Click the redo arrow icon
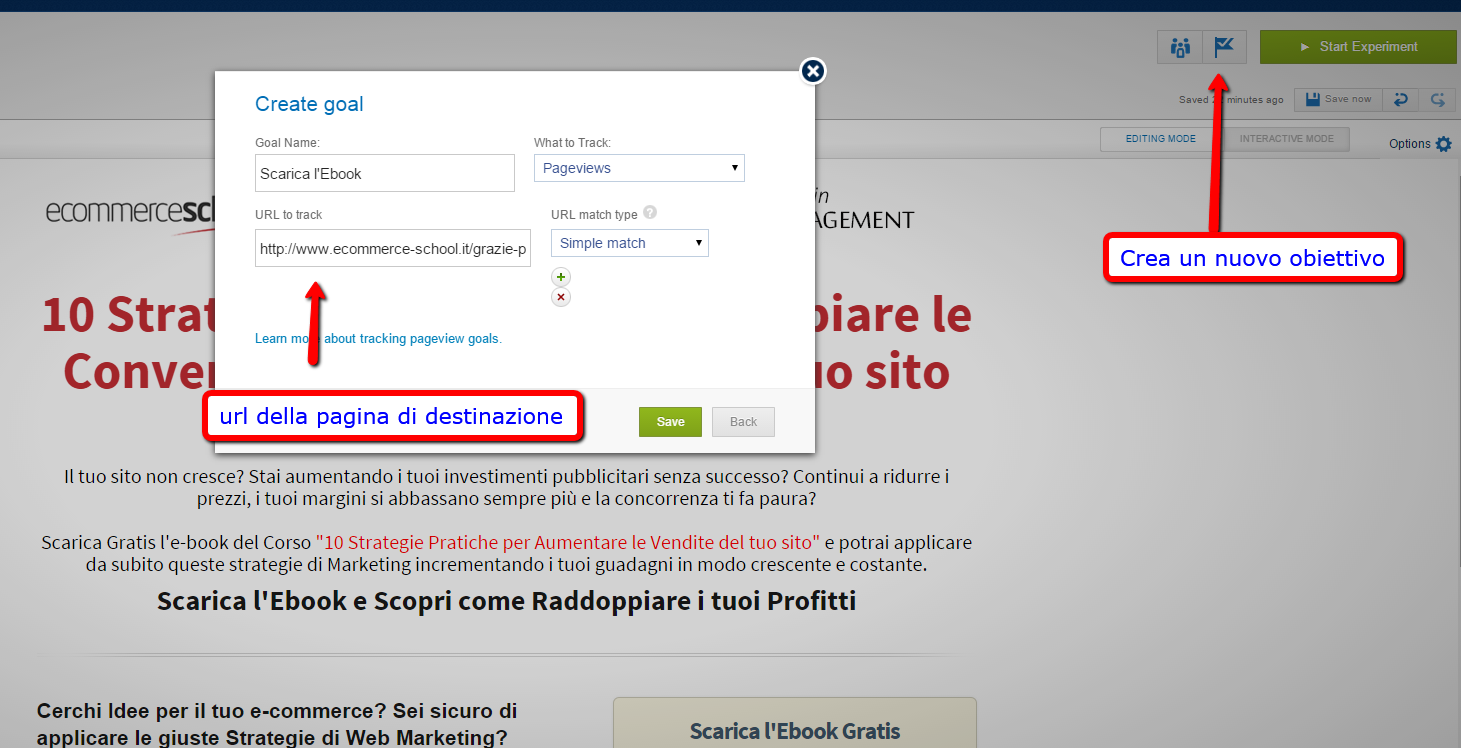1461x748 pixels. tap(1437, 99)
